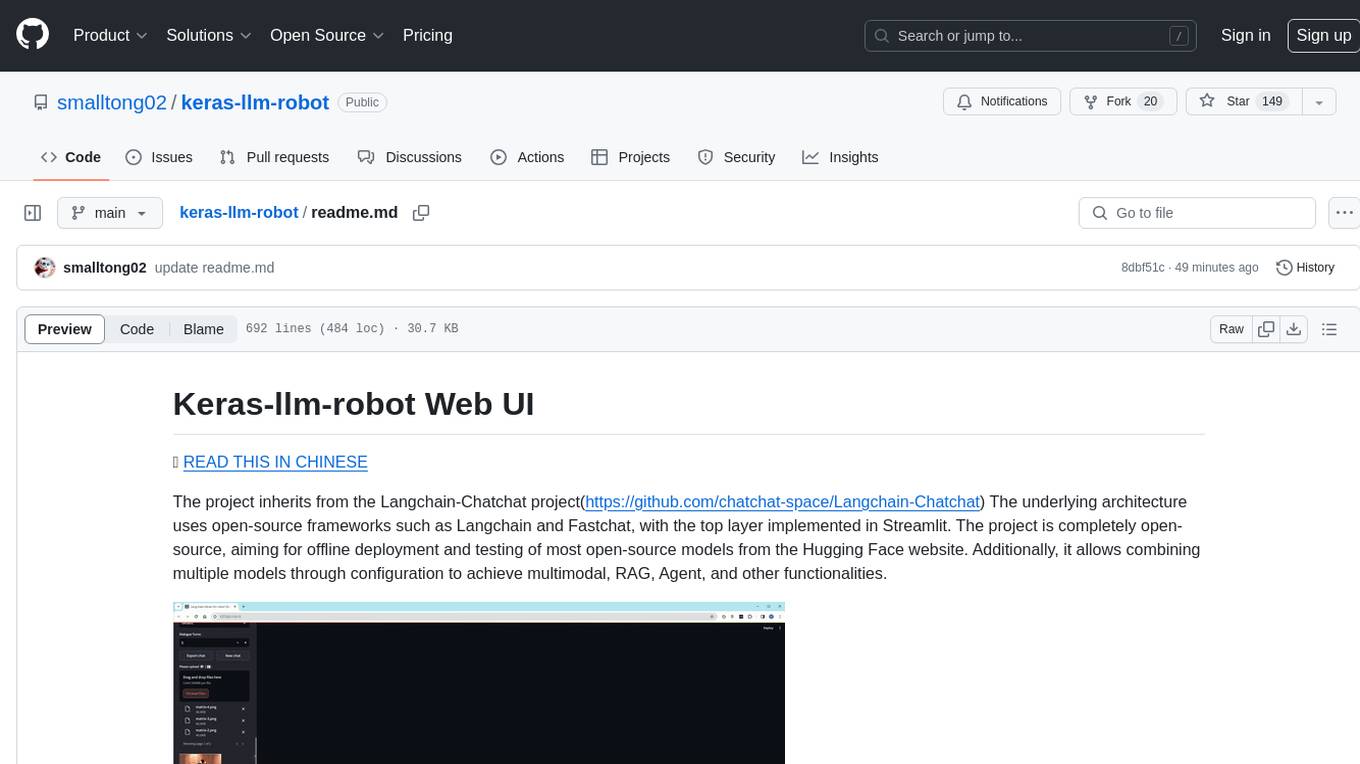Switch to the Issues tab

pos(159,157)
